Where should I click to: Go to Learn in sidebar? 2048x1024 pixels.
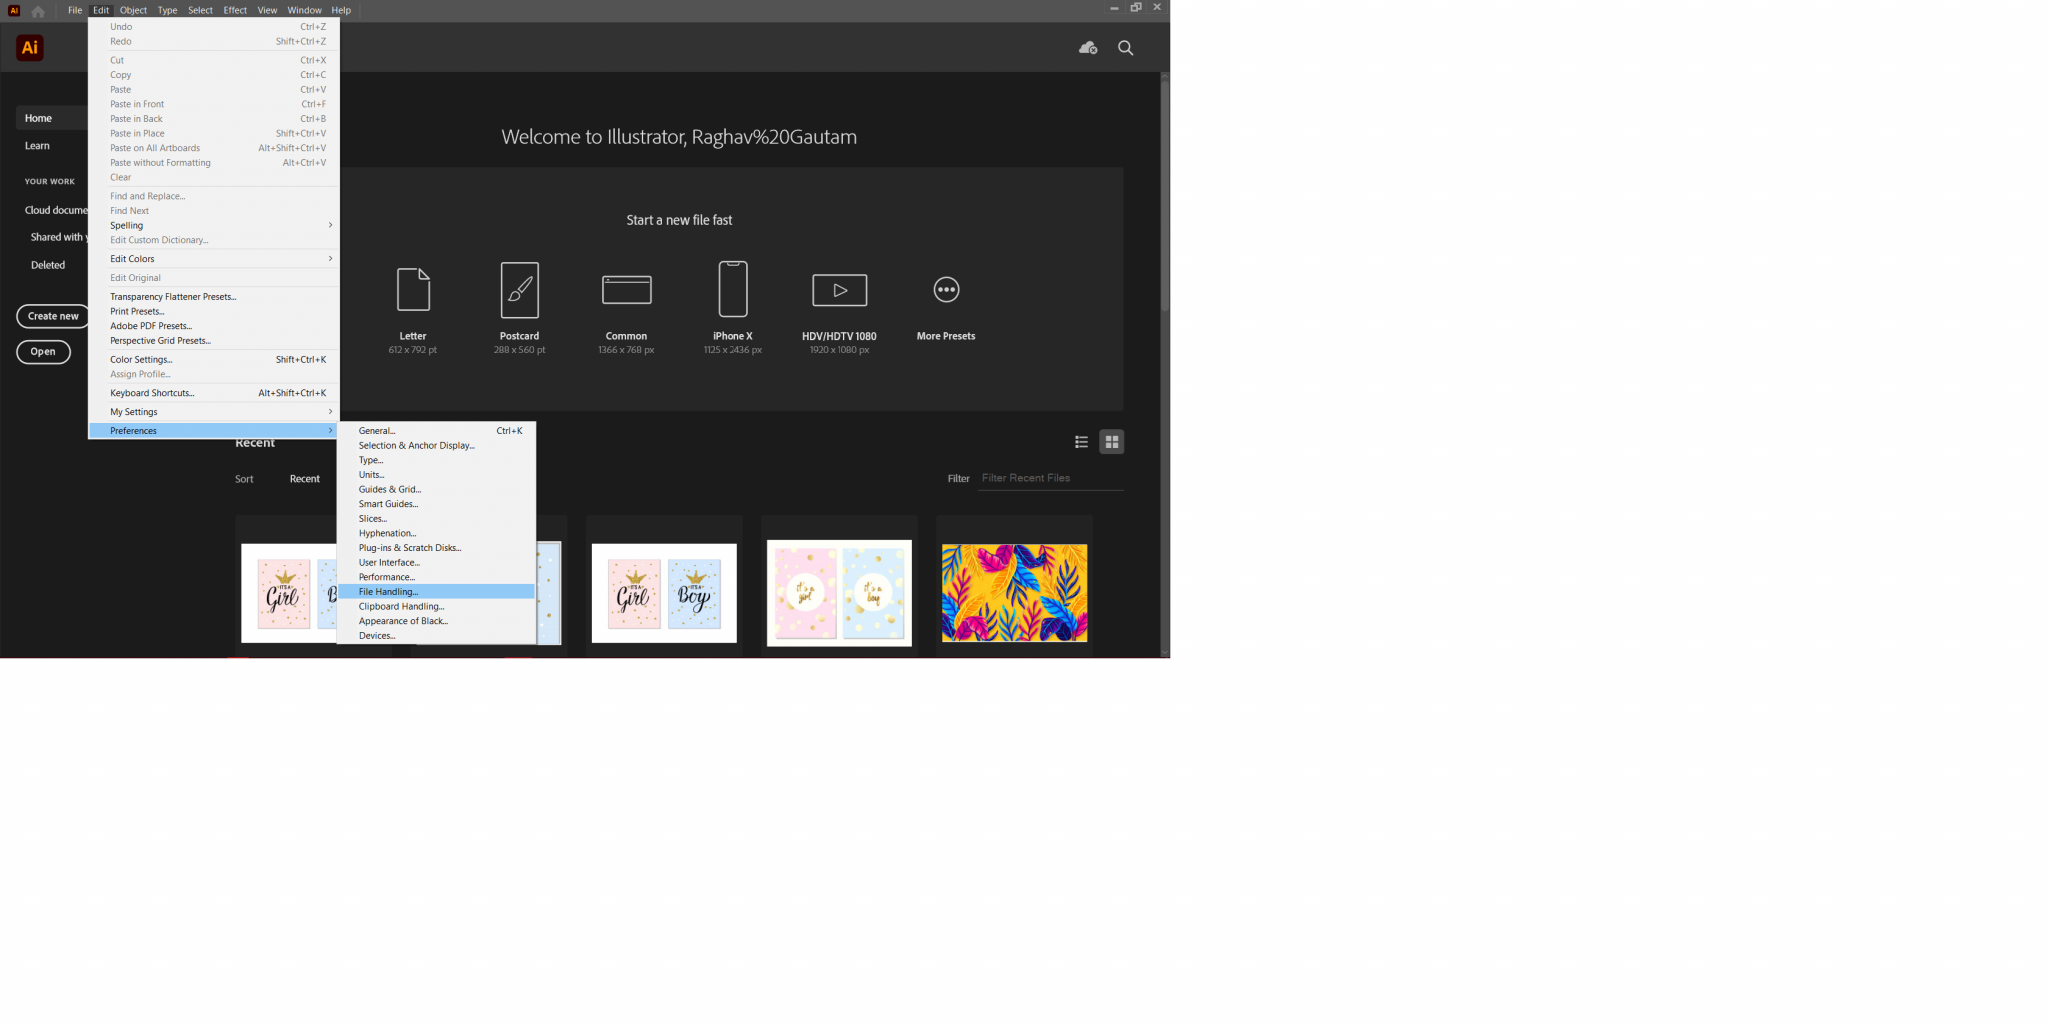pyautogui.click(x=37, y=146)
